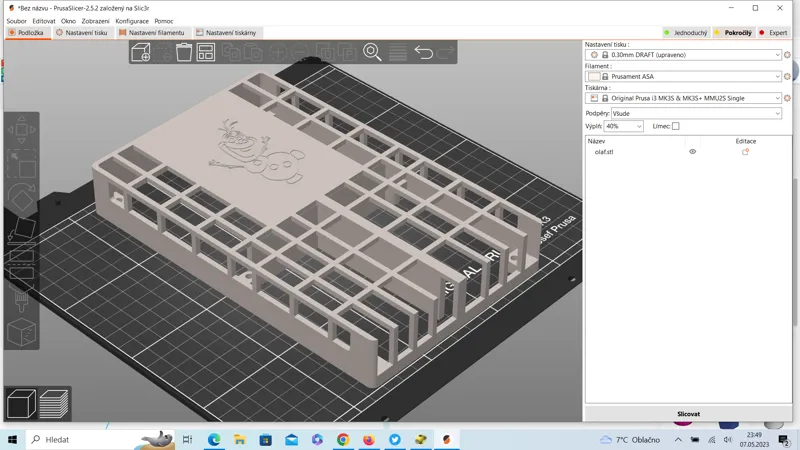Image resolution: width=800 pixels, height=450 pixels.
Task: Click the filament color swatch
Action: pos(594,77)
